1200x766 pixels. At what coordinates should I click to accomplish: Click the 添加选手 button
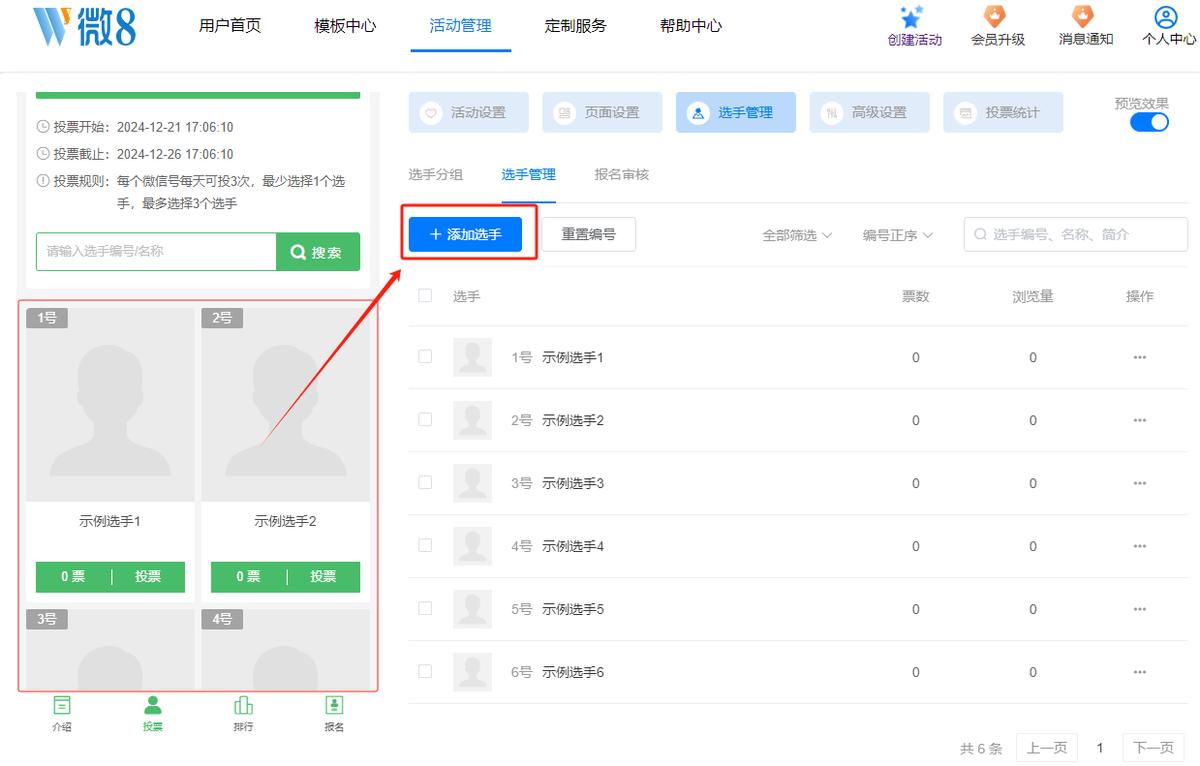click(465, 234)
